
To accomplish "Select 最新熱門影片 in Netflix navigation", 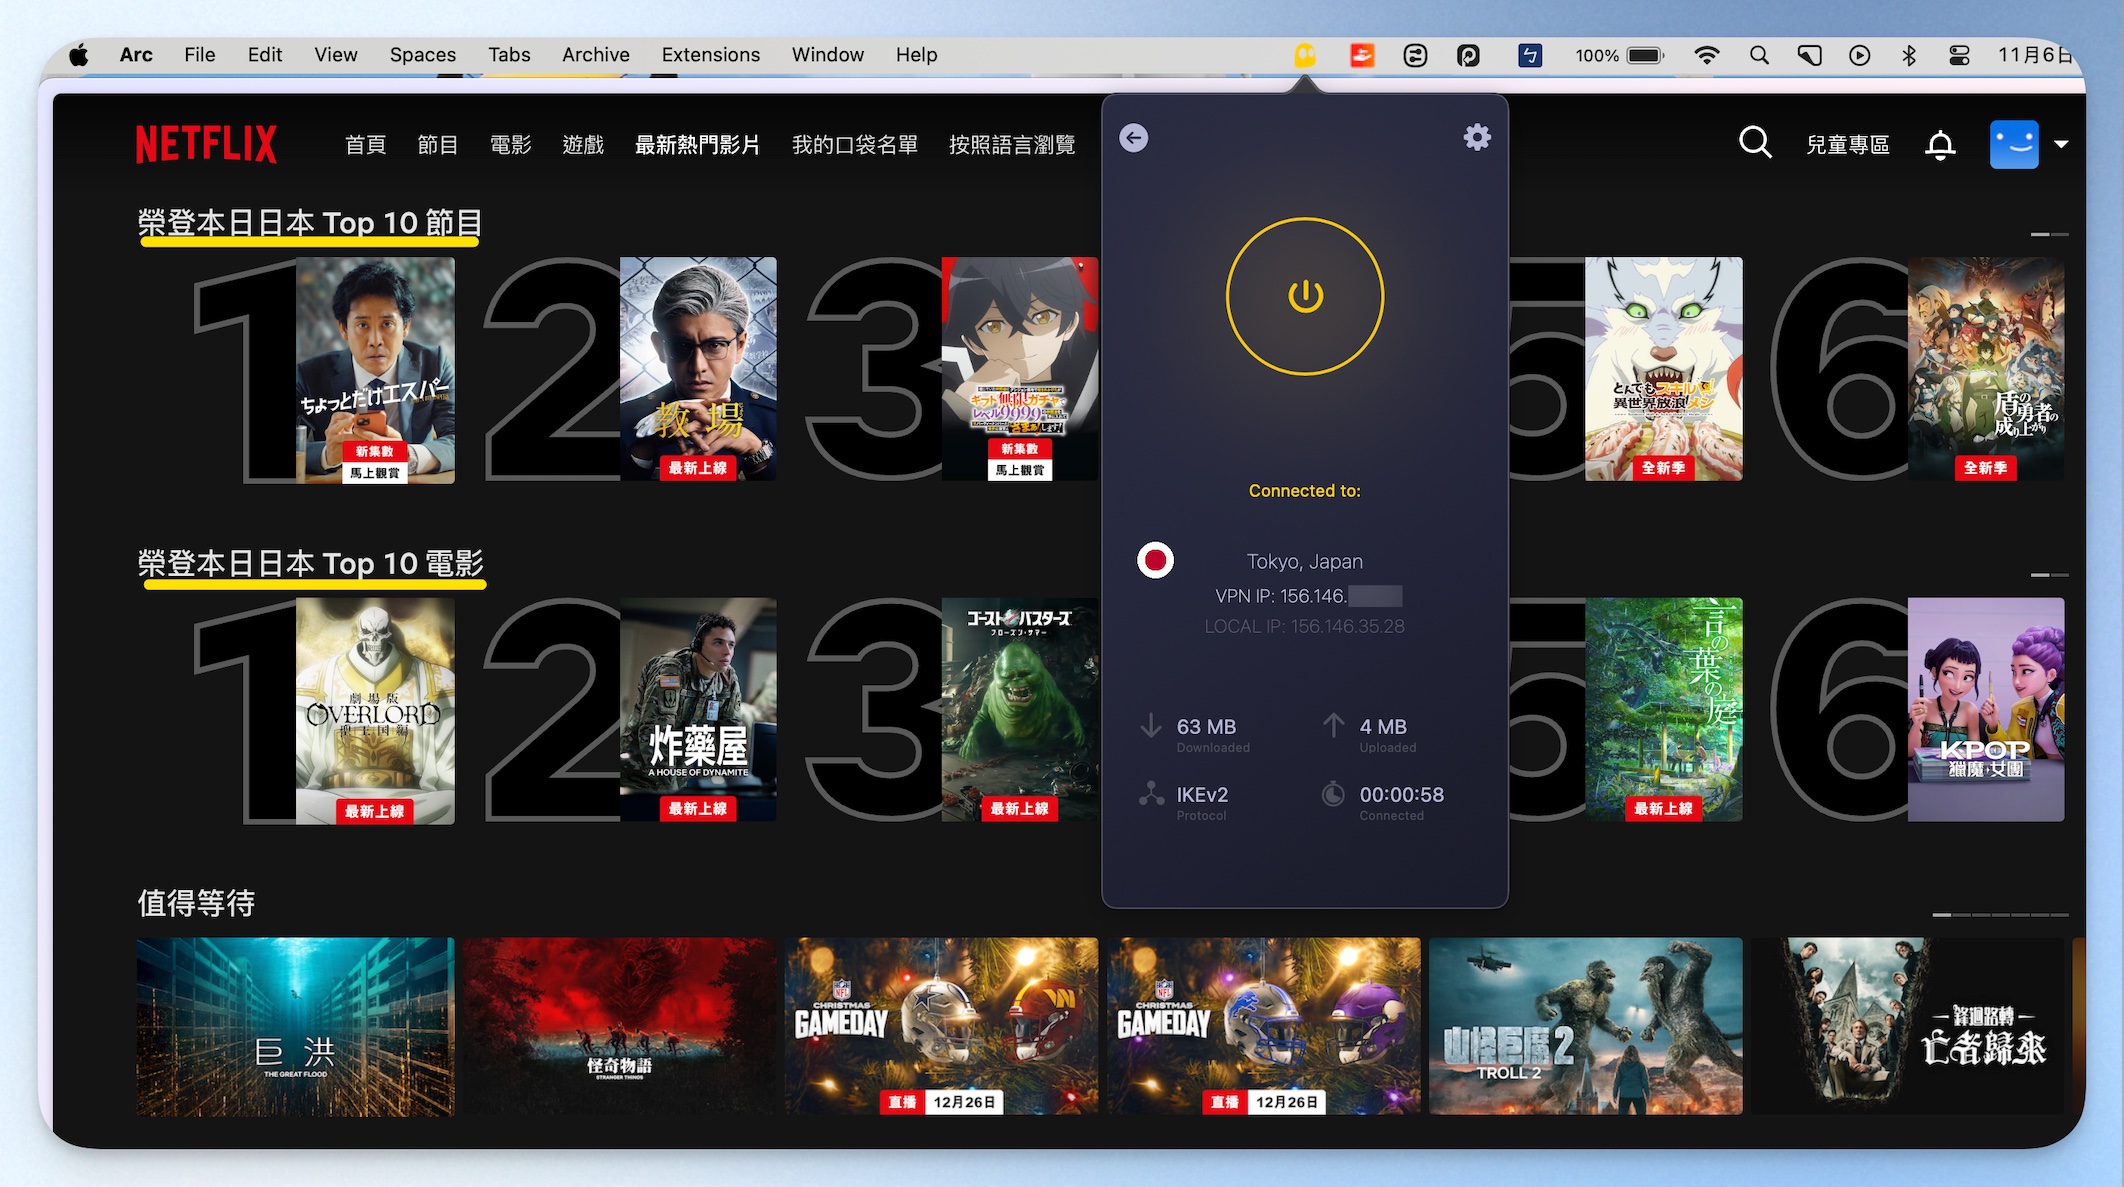I will [697, 145].
